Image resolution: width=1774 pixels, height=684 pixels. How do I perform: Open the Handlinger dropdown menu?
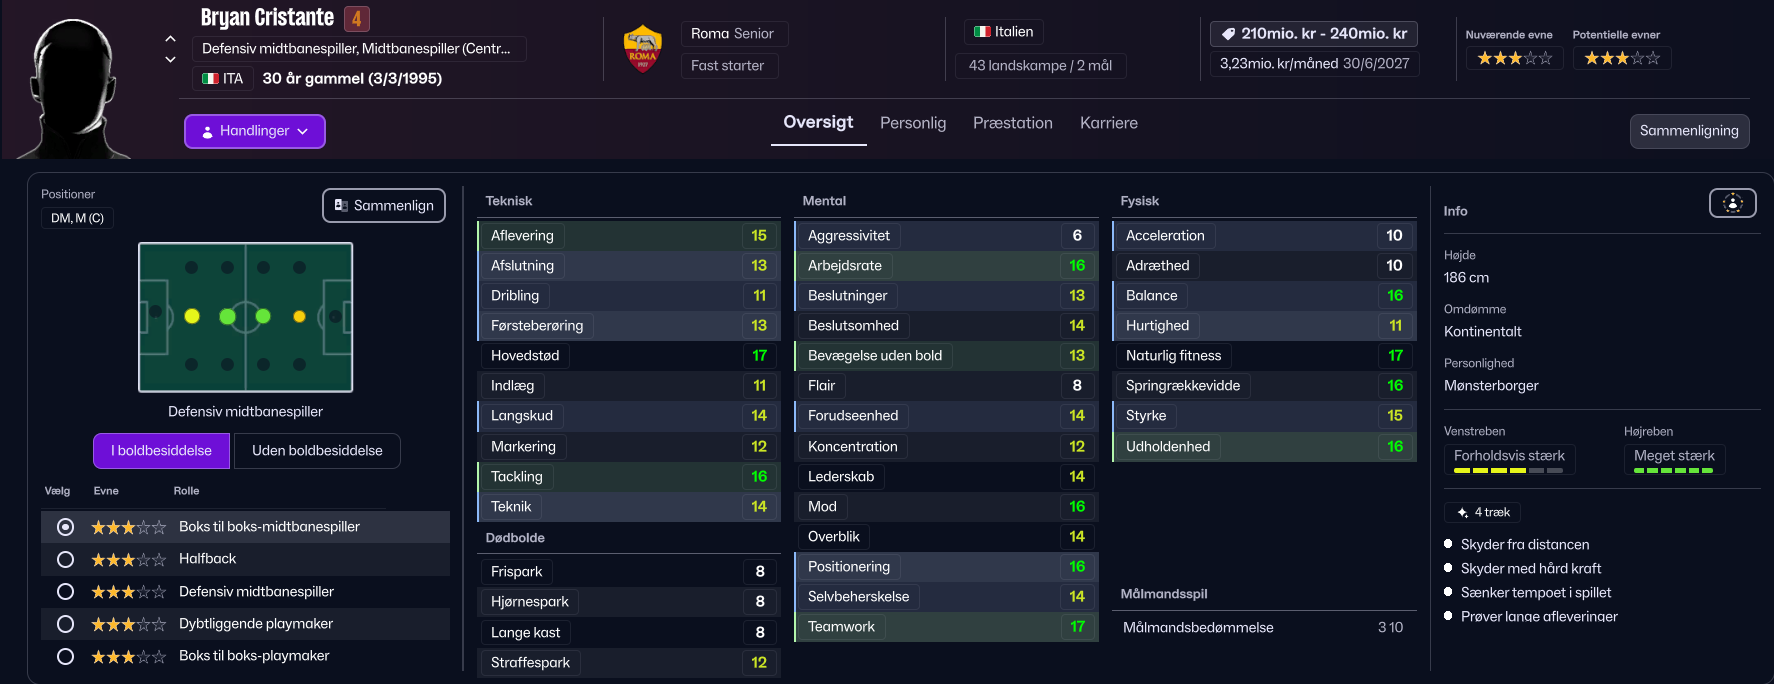point(255,131)
